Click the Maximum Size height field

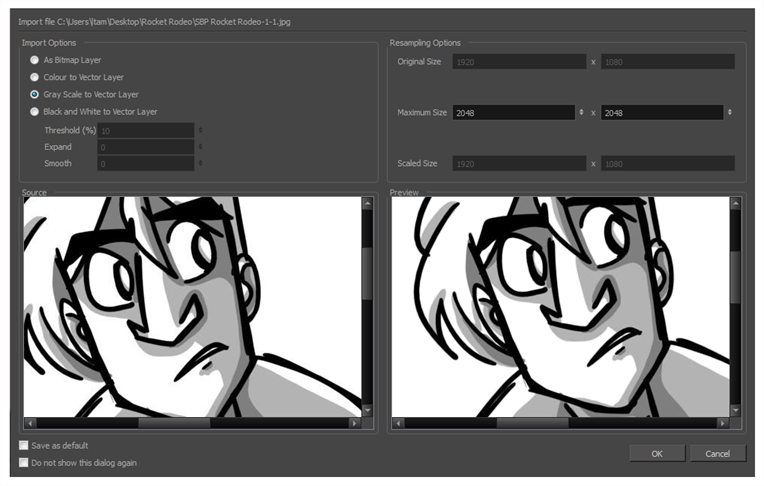click(x=662, y=113)
